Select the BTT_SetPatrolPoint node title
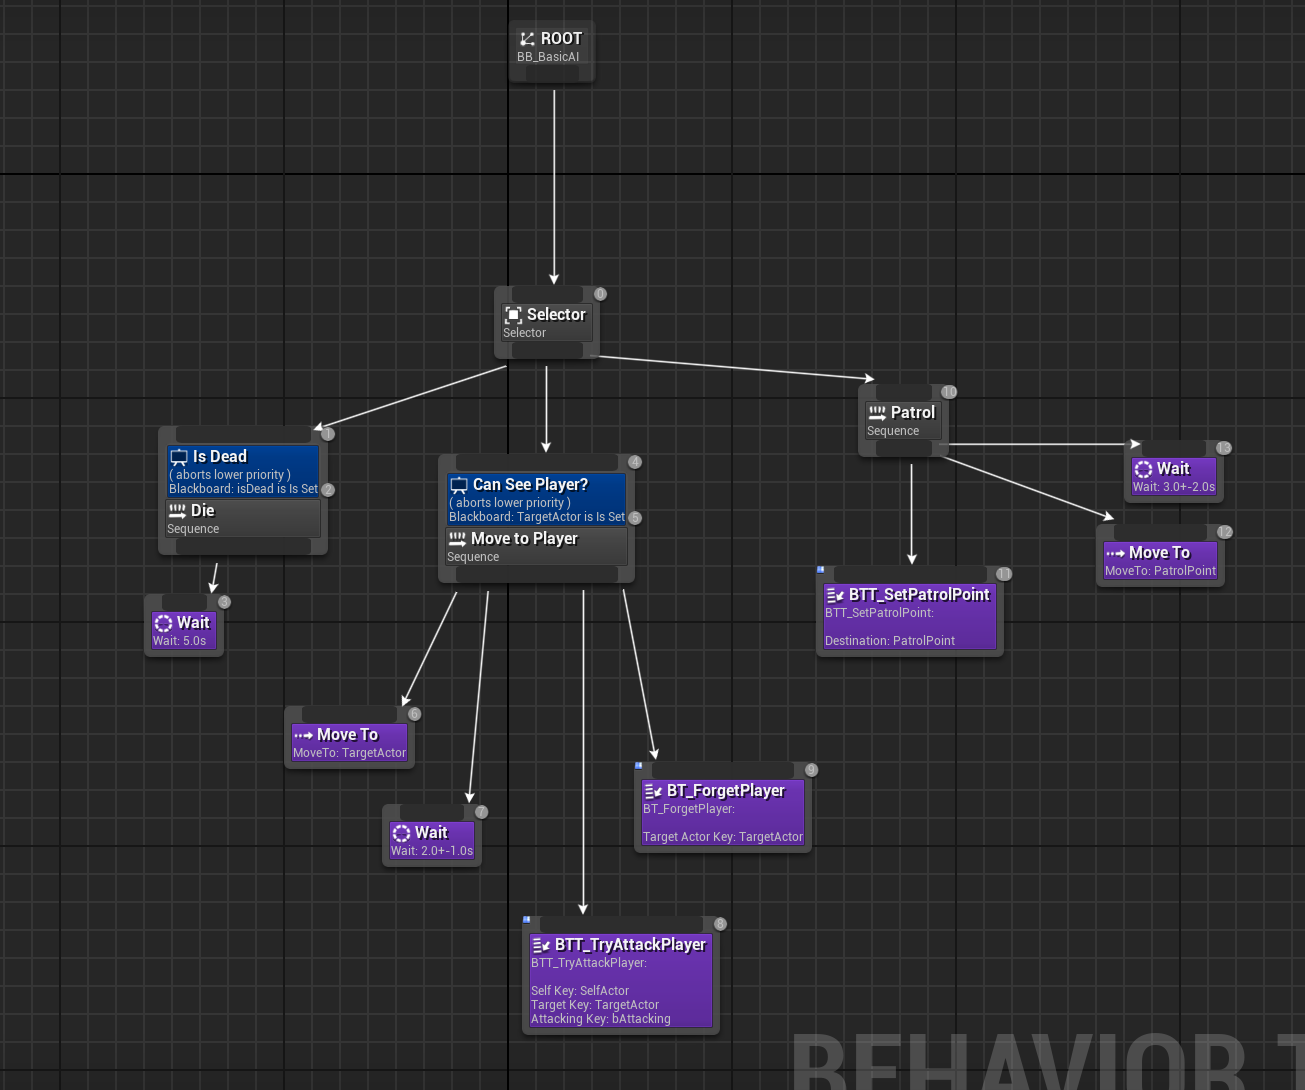This screenshot has height=1090, width=1305. [919, 595]
